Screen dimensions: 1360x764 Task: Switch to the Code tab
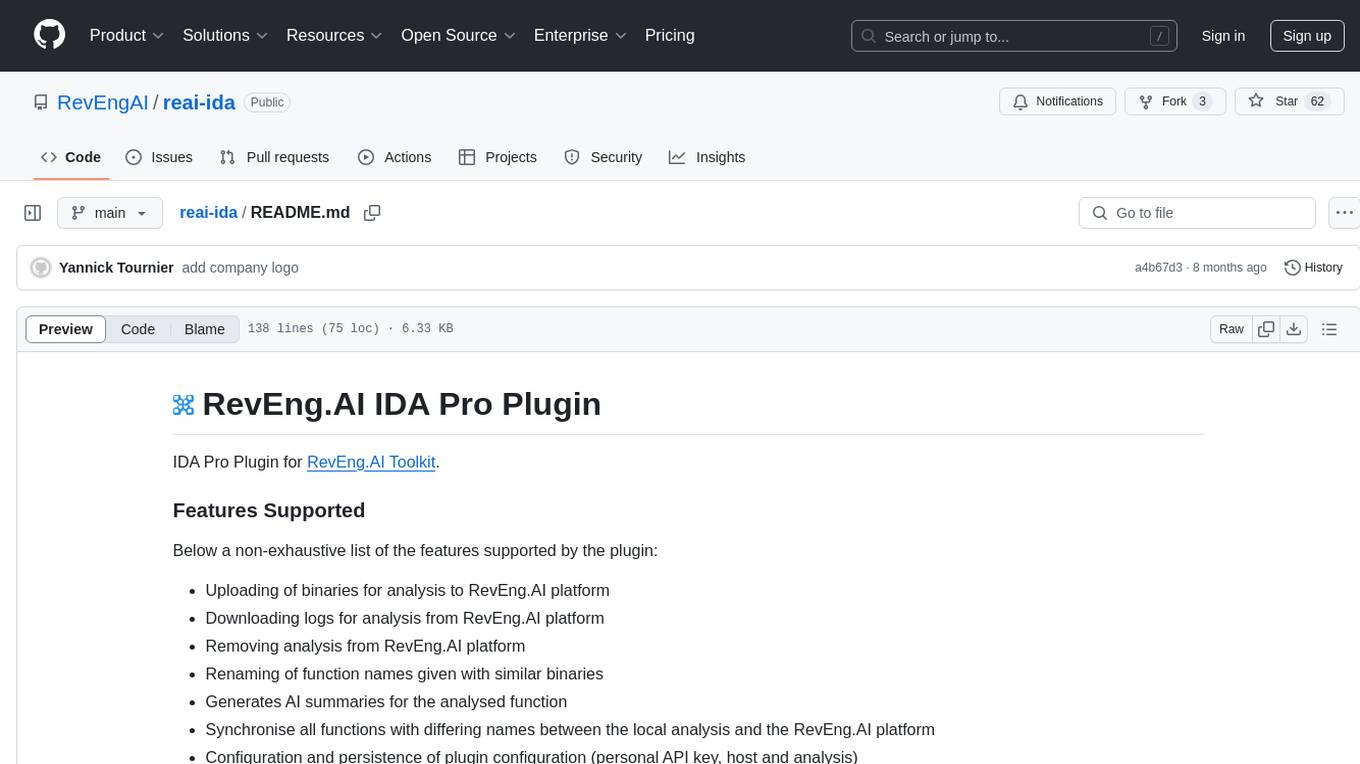tap(71, 157)
